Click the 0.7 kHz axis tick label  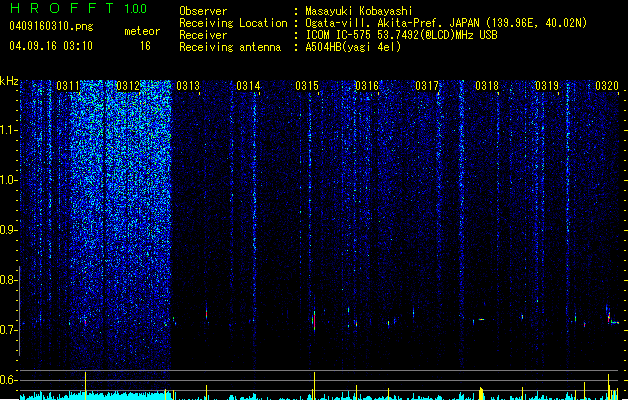[8, 330]
